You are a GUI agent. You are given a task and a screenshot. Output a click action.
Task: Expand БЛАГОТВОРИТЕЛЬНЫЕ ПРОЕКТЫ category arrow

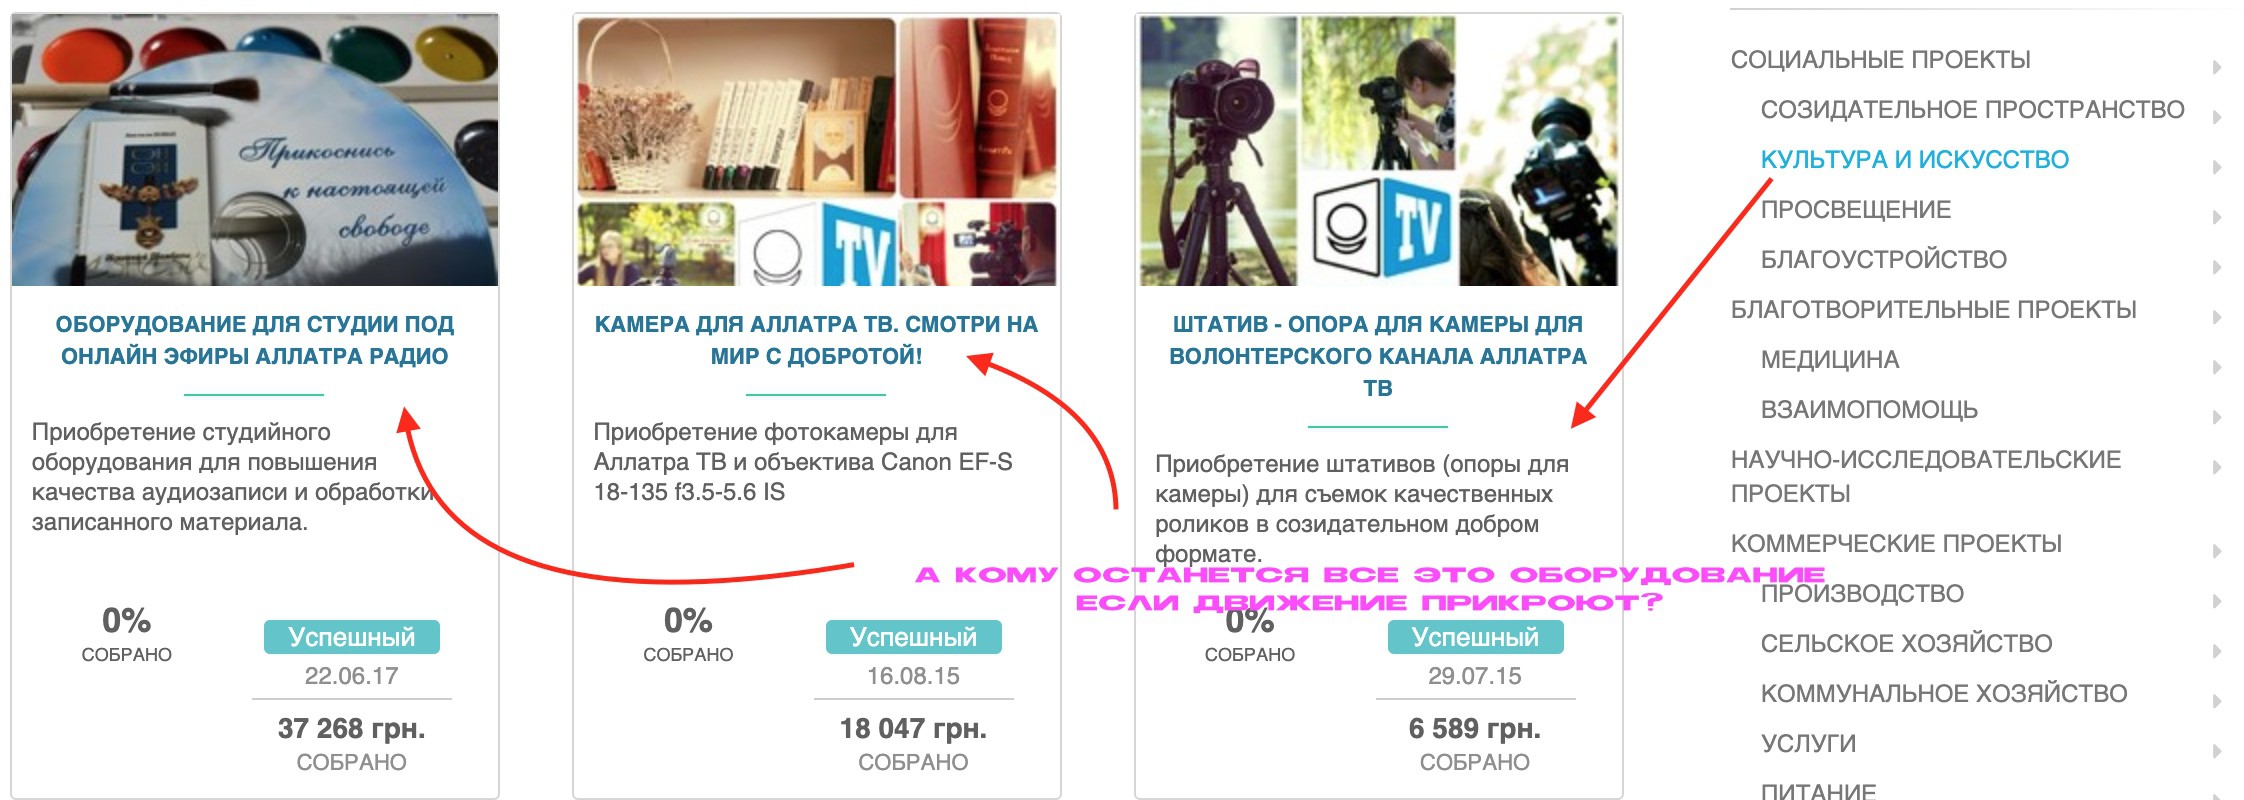2217,317
